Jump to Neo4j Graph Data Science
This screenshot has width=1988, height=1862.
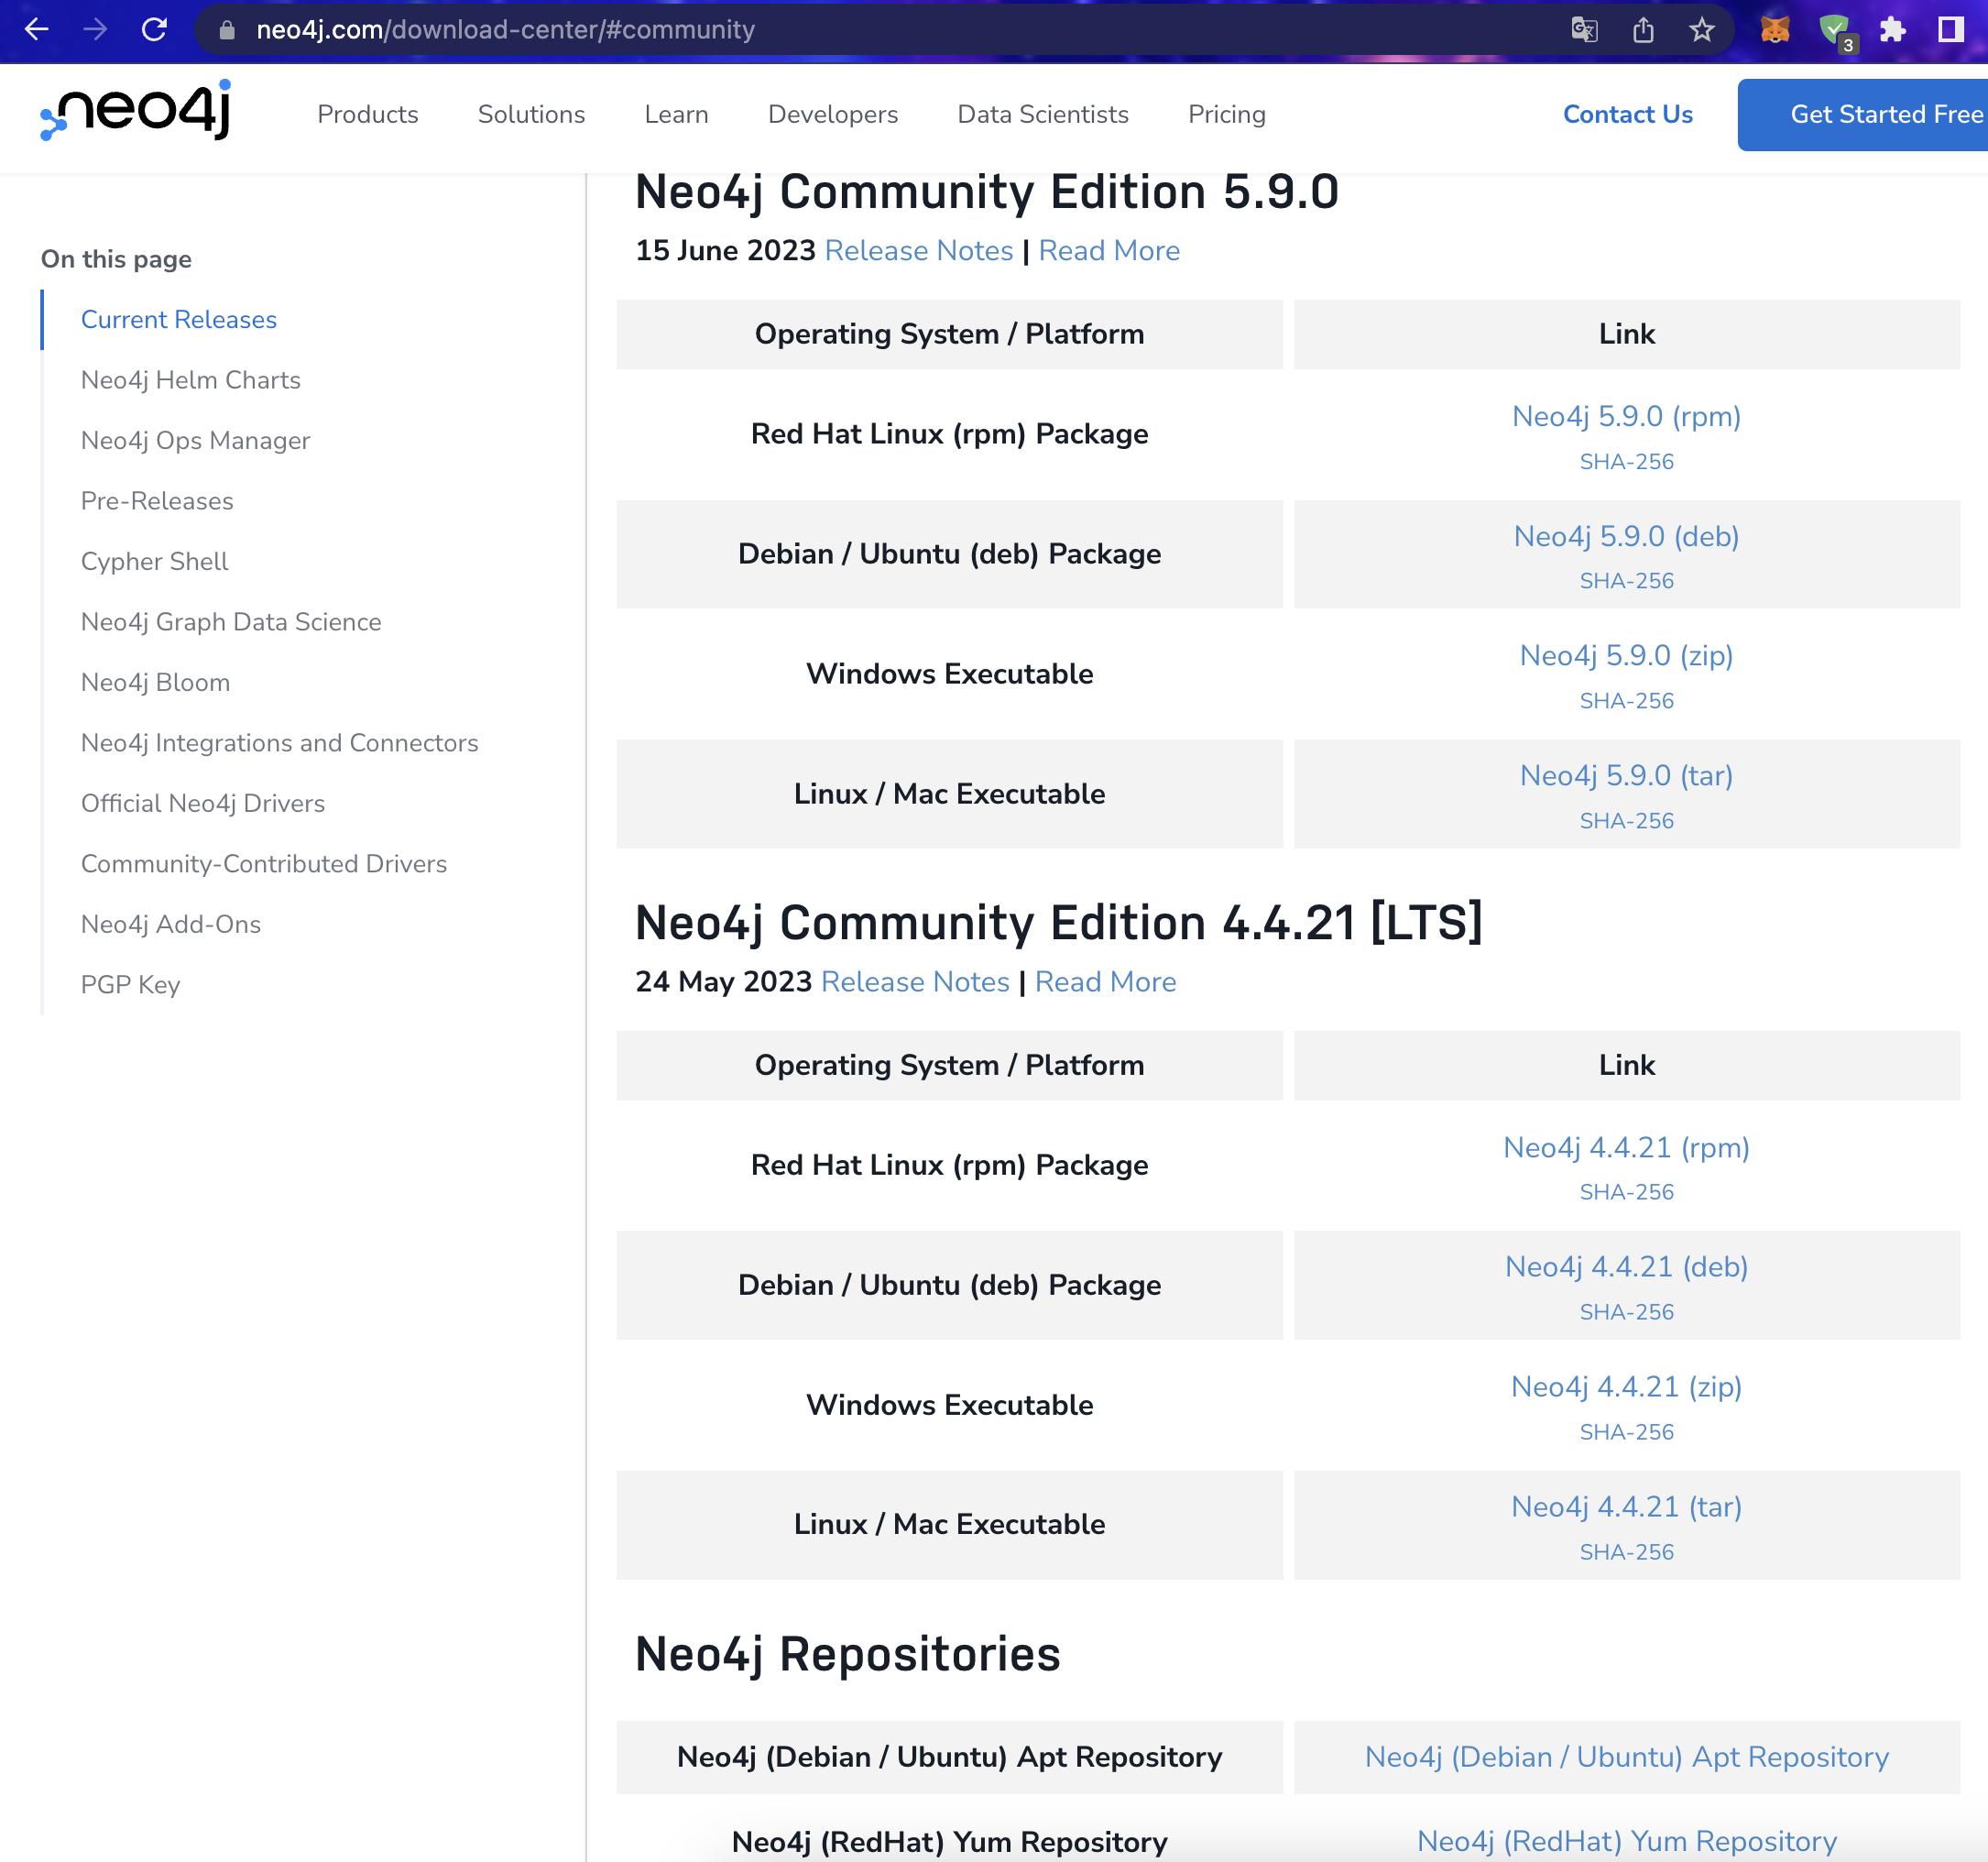[x=231, y=622]
